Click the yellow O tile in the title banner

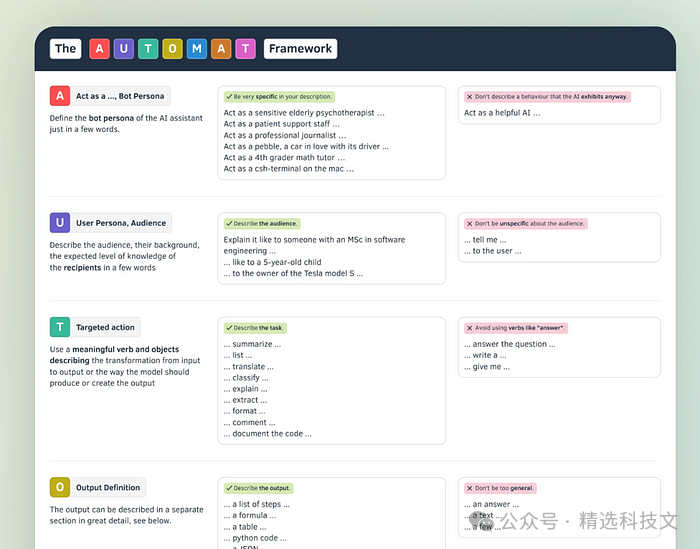point(172,49)
